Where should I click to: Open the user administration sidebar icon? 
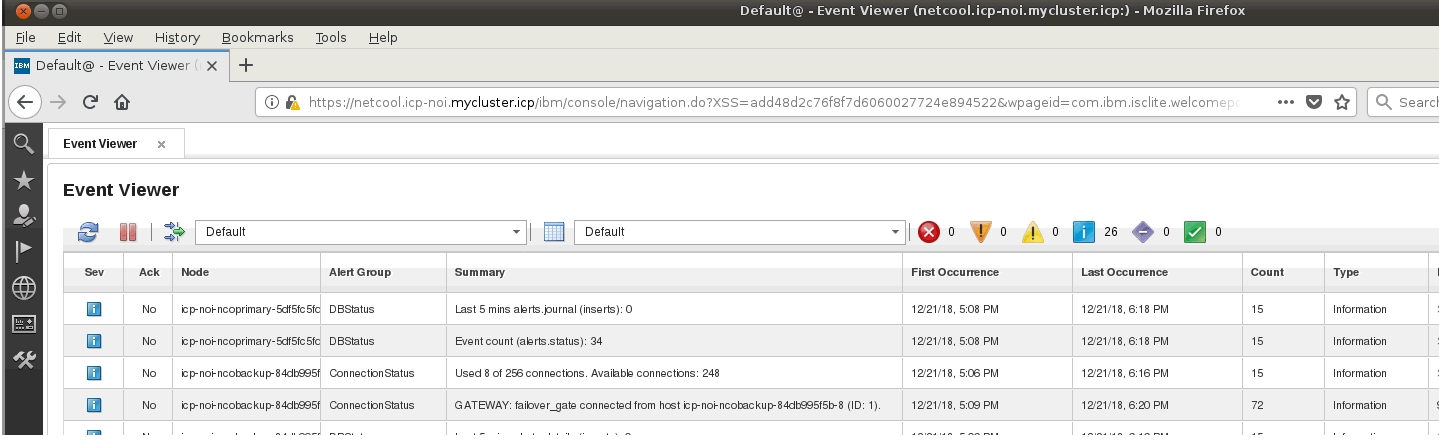coord(23,215)
